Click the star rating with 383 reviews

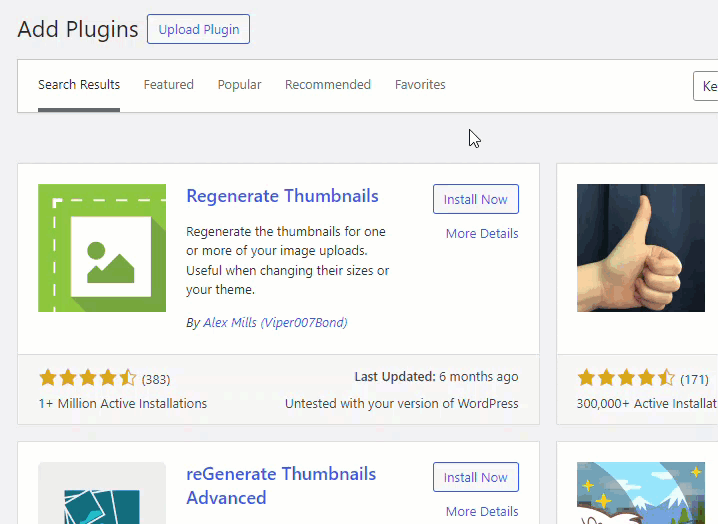(87, 379)
